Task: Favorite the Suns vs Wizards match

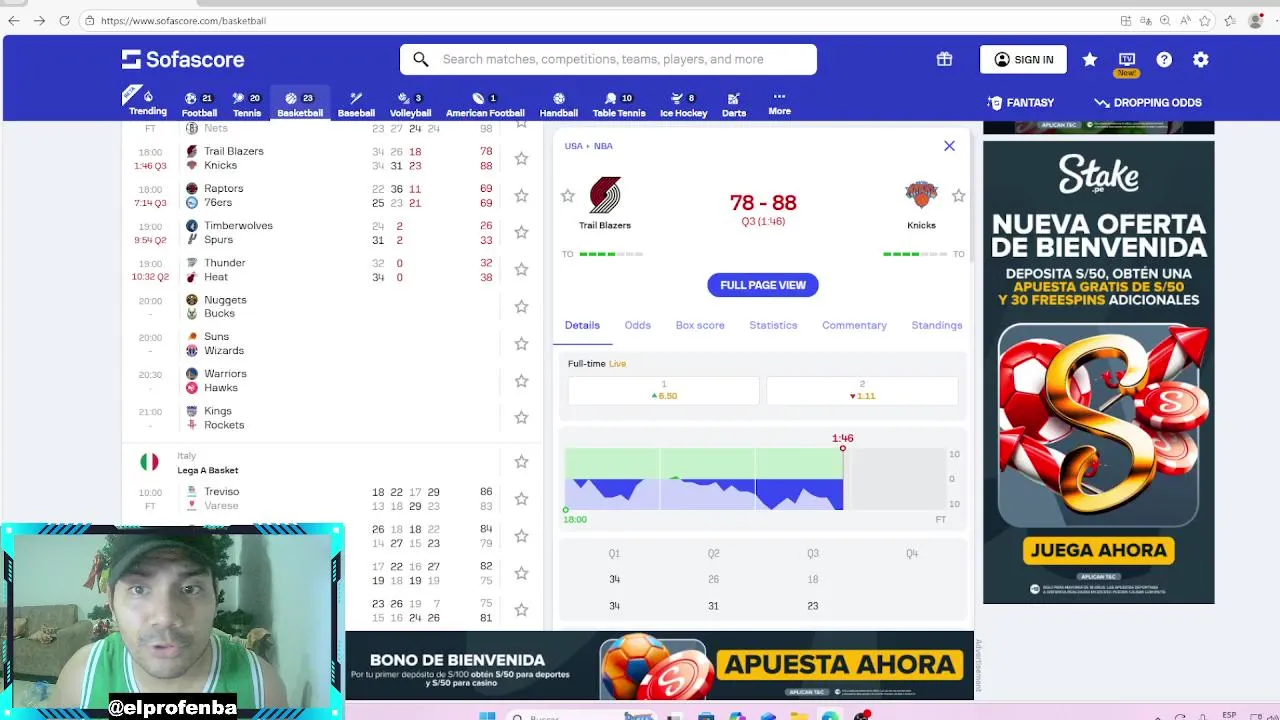Action: [521, 343]
